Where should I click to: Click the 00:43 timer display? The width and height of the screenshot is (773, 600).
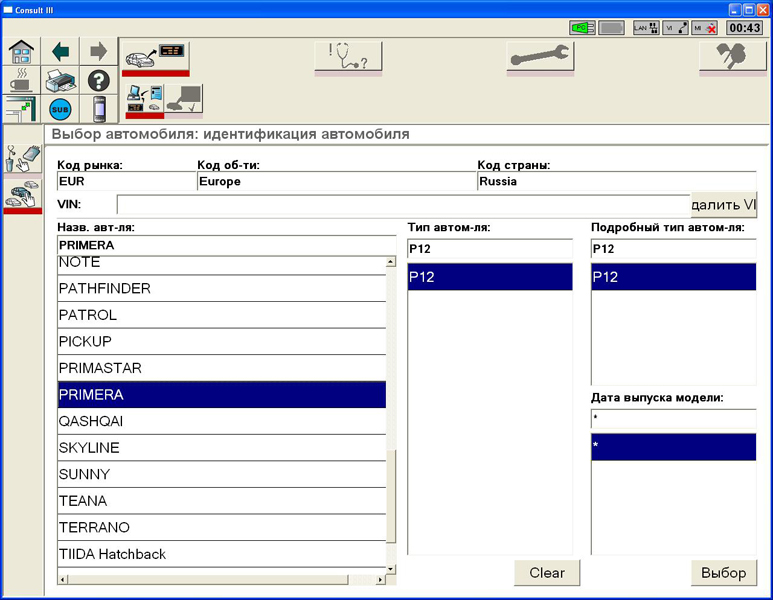[745, 28]
